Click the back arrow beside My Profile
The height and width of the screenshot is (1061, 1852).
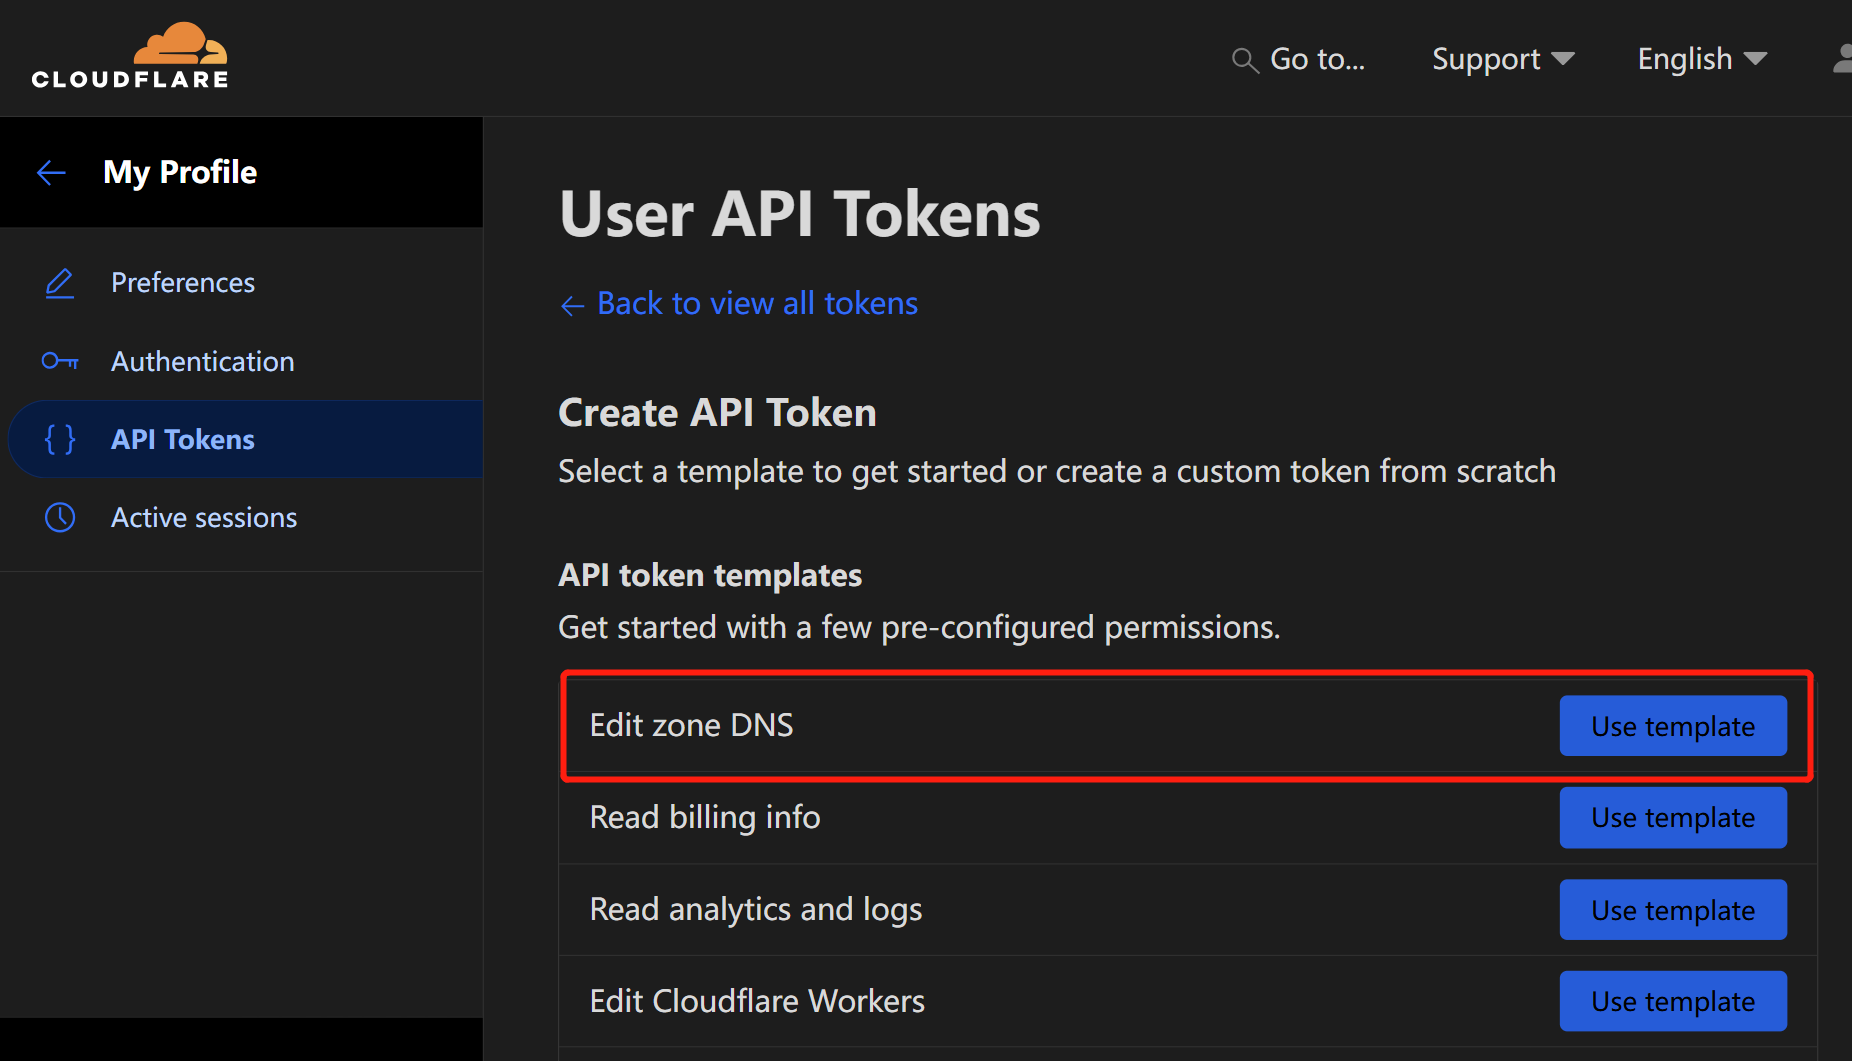51,173
